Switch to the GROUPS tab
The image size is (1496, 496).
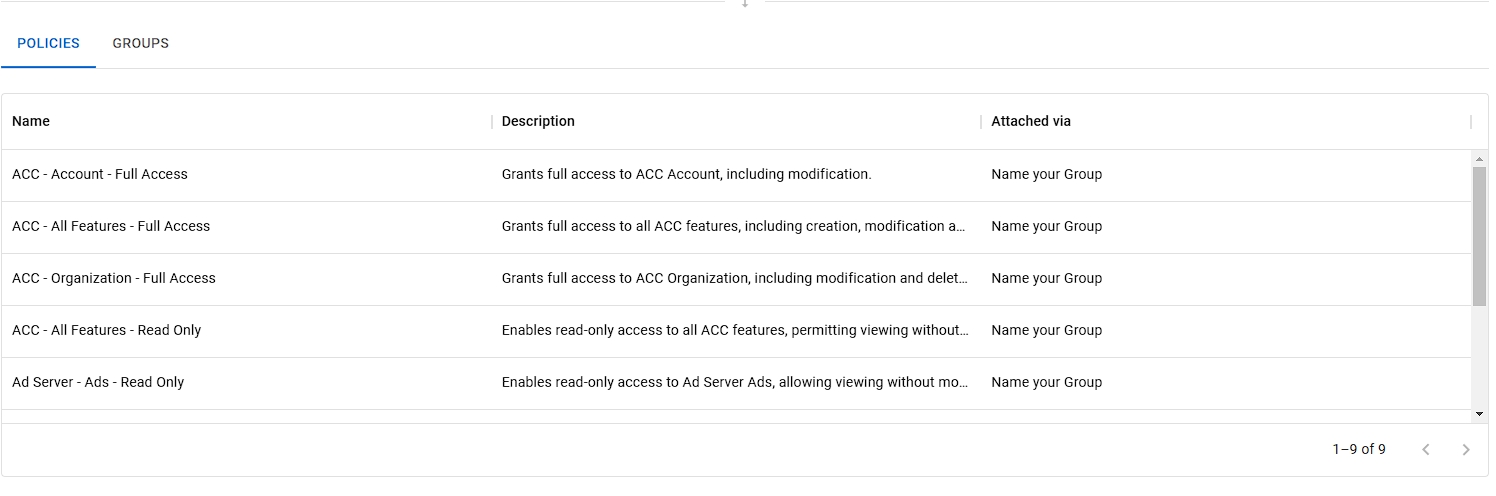(x=140, y=44)
